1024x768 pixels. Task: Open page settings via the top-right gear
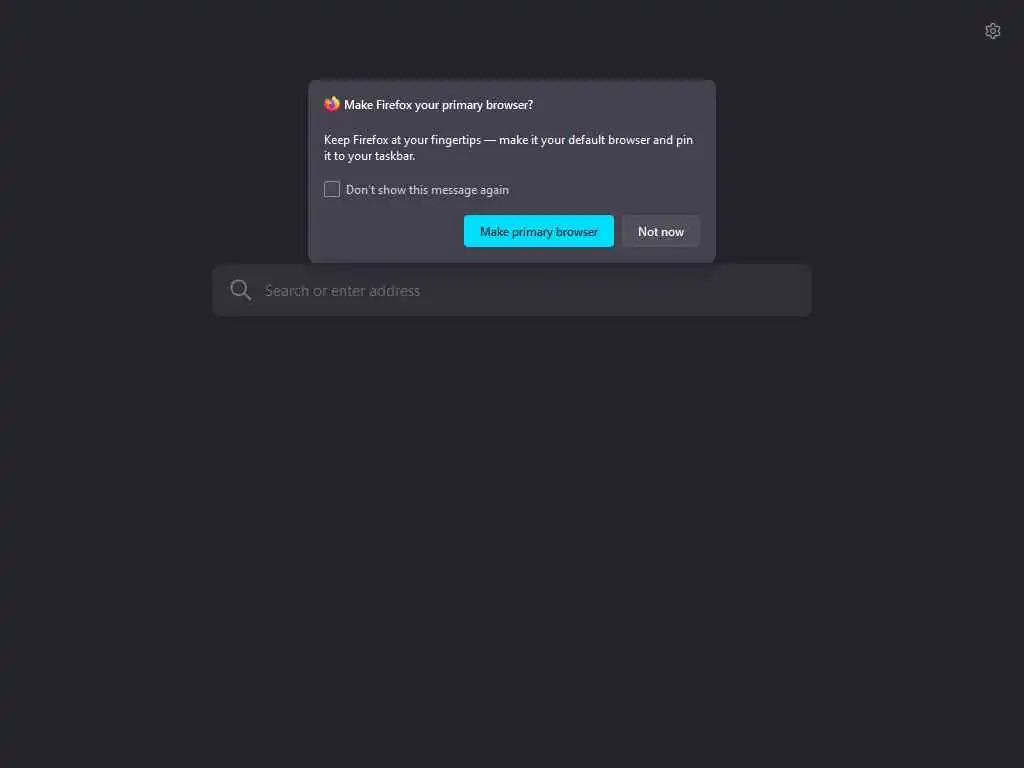click(992, 31)
